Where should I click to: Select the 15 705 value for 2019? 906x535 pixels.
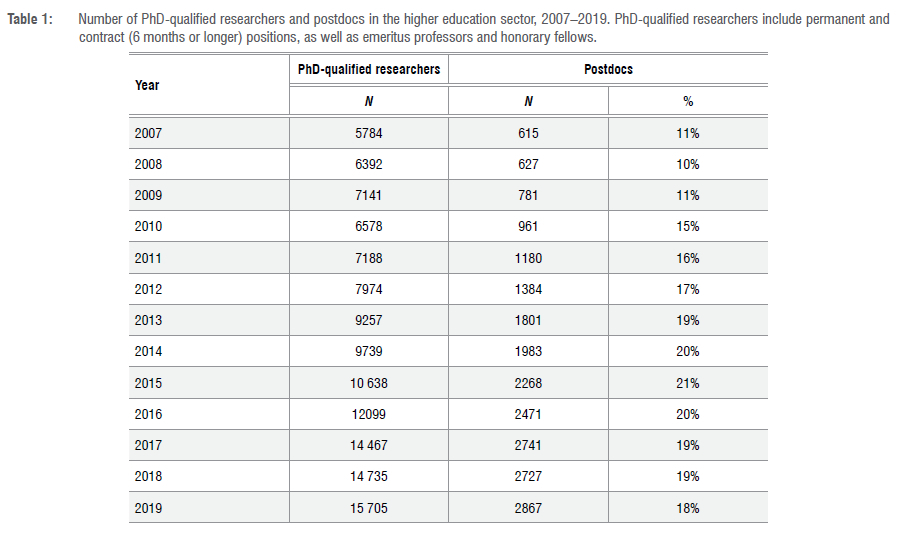[x=368, y=508]
